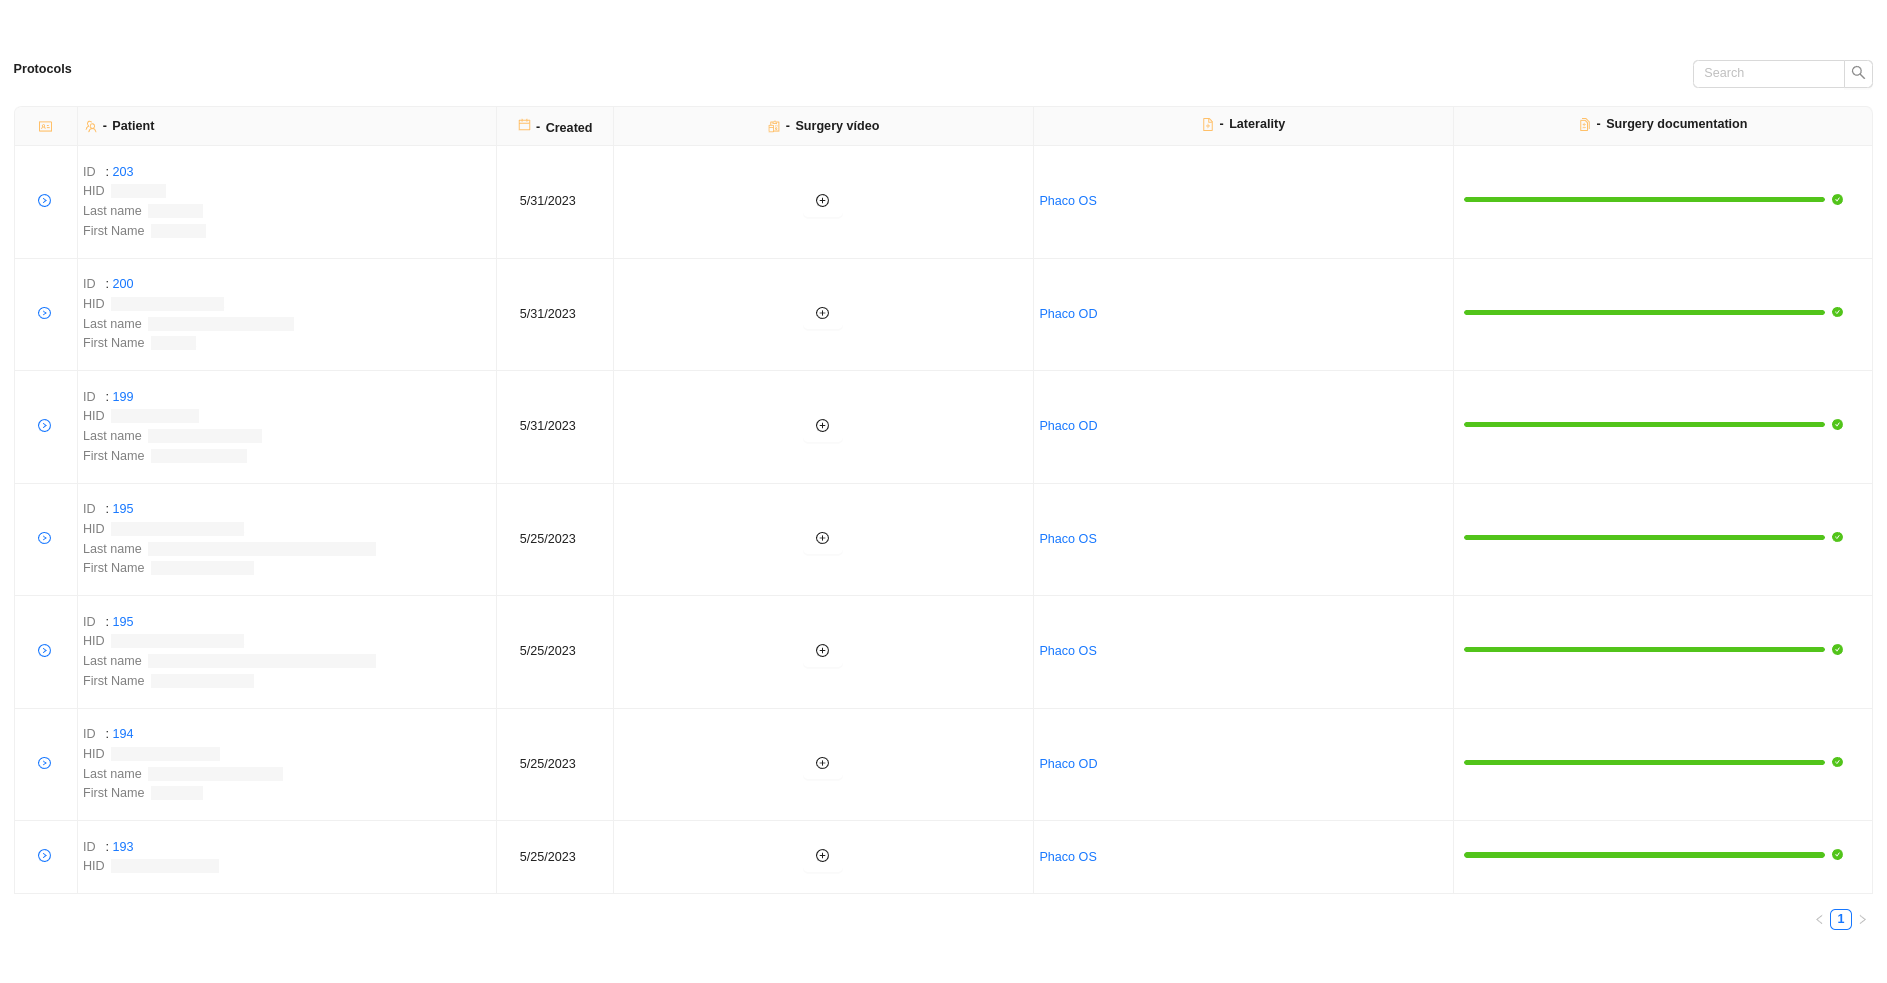The width and height of the screenshot is (1887, 983).
Task: Add surgery video for patient 199
Action: point(822,426)
